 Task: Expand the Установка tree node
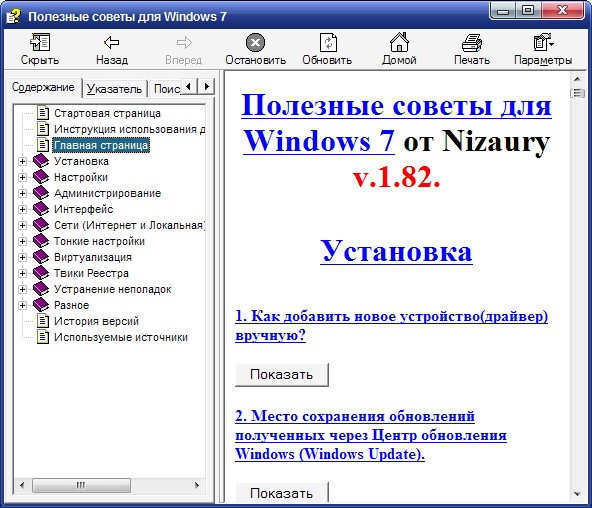[22, 162]
